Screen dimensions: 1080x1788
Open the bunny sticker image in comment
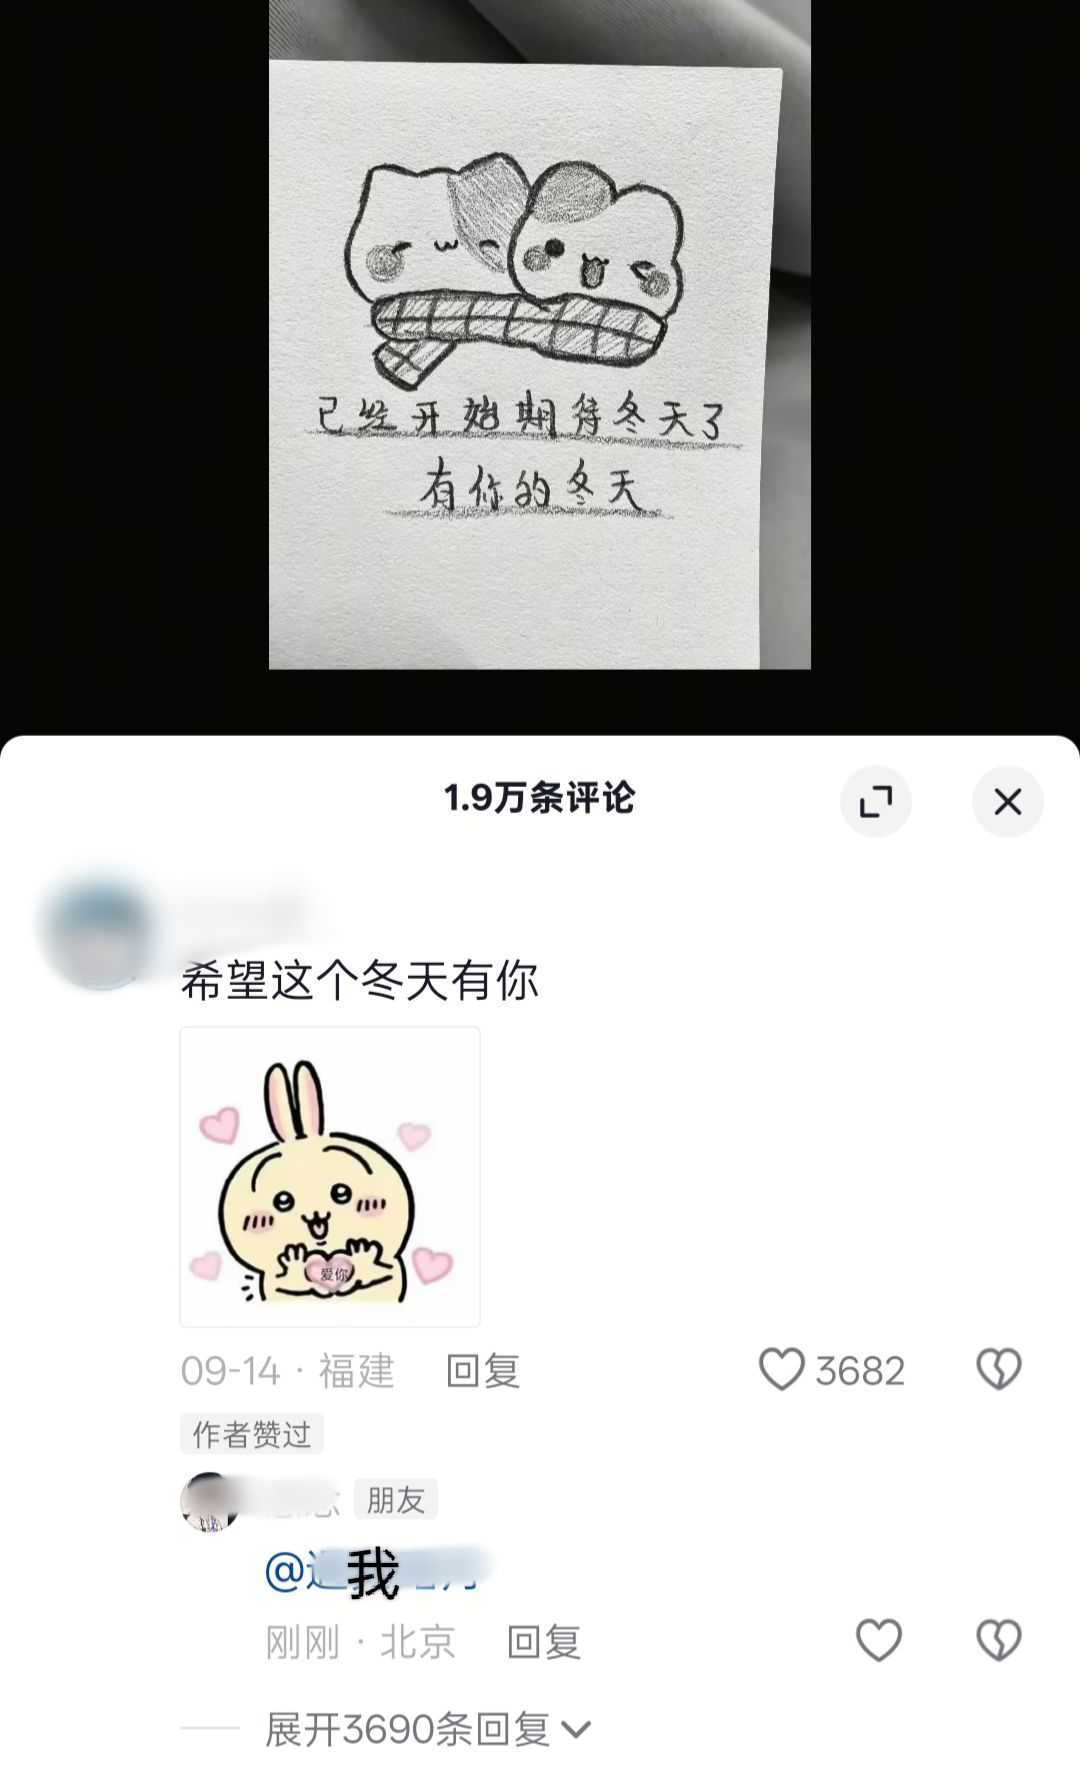(x=330, y=1176)
